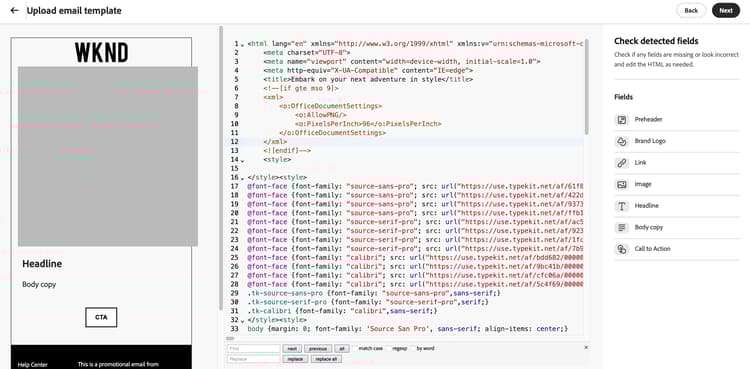
Task: Select the Preheader field icon
Action: click(621, 120)
